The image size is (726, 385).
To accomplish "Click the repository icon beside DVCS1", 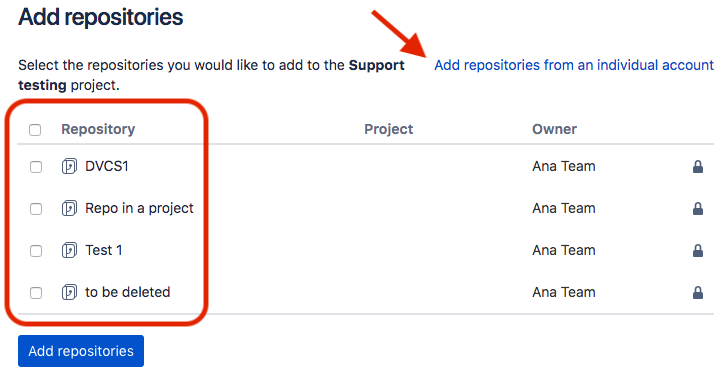I will tap(69, 166).
